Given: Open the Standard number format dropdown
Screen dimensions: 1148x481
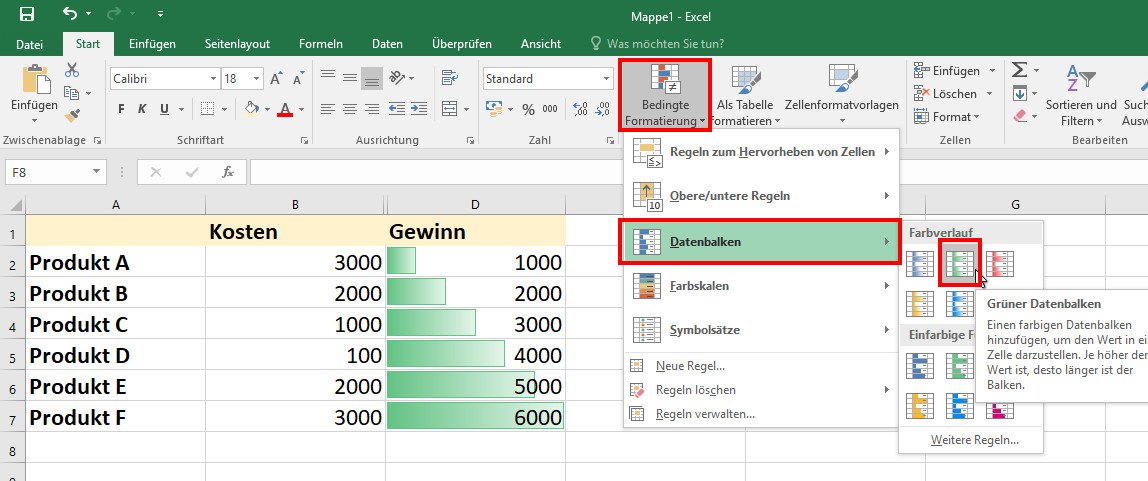Looking at the screenshot, I should click(x=606, y=78).
